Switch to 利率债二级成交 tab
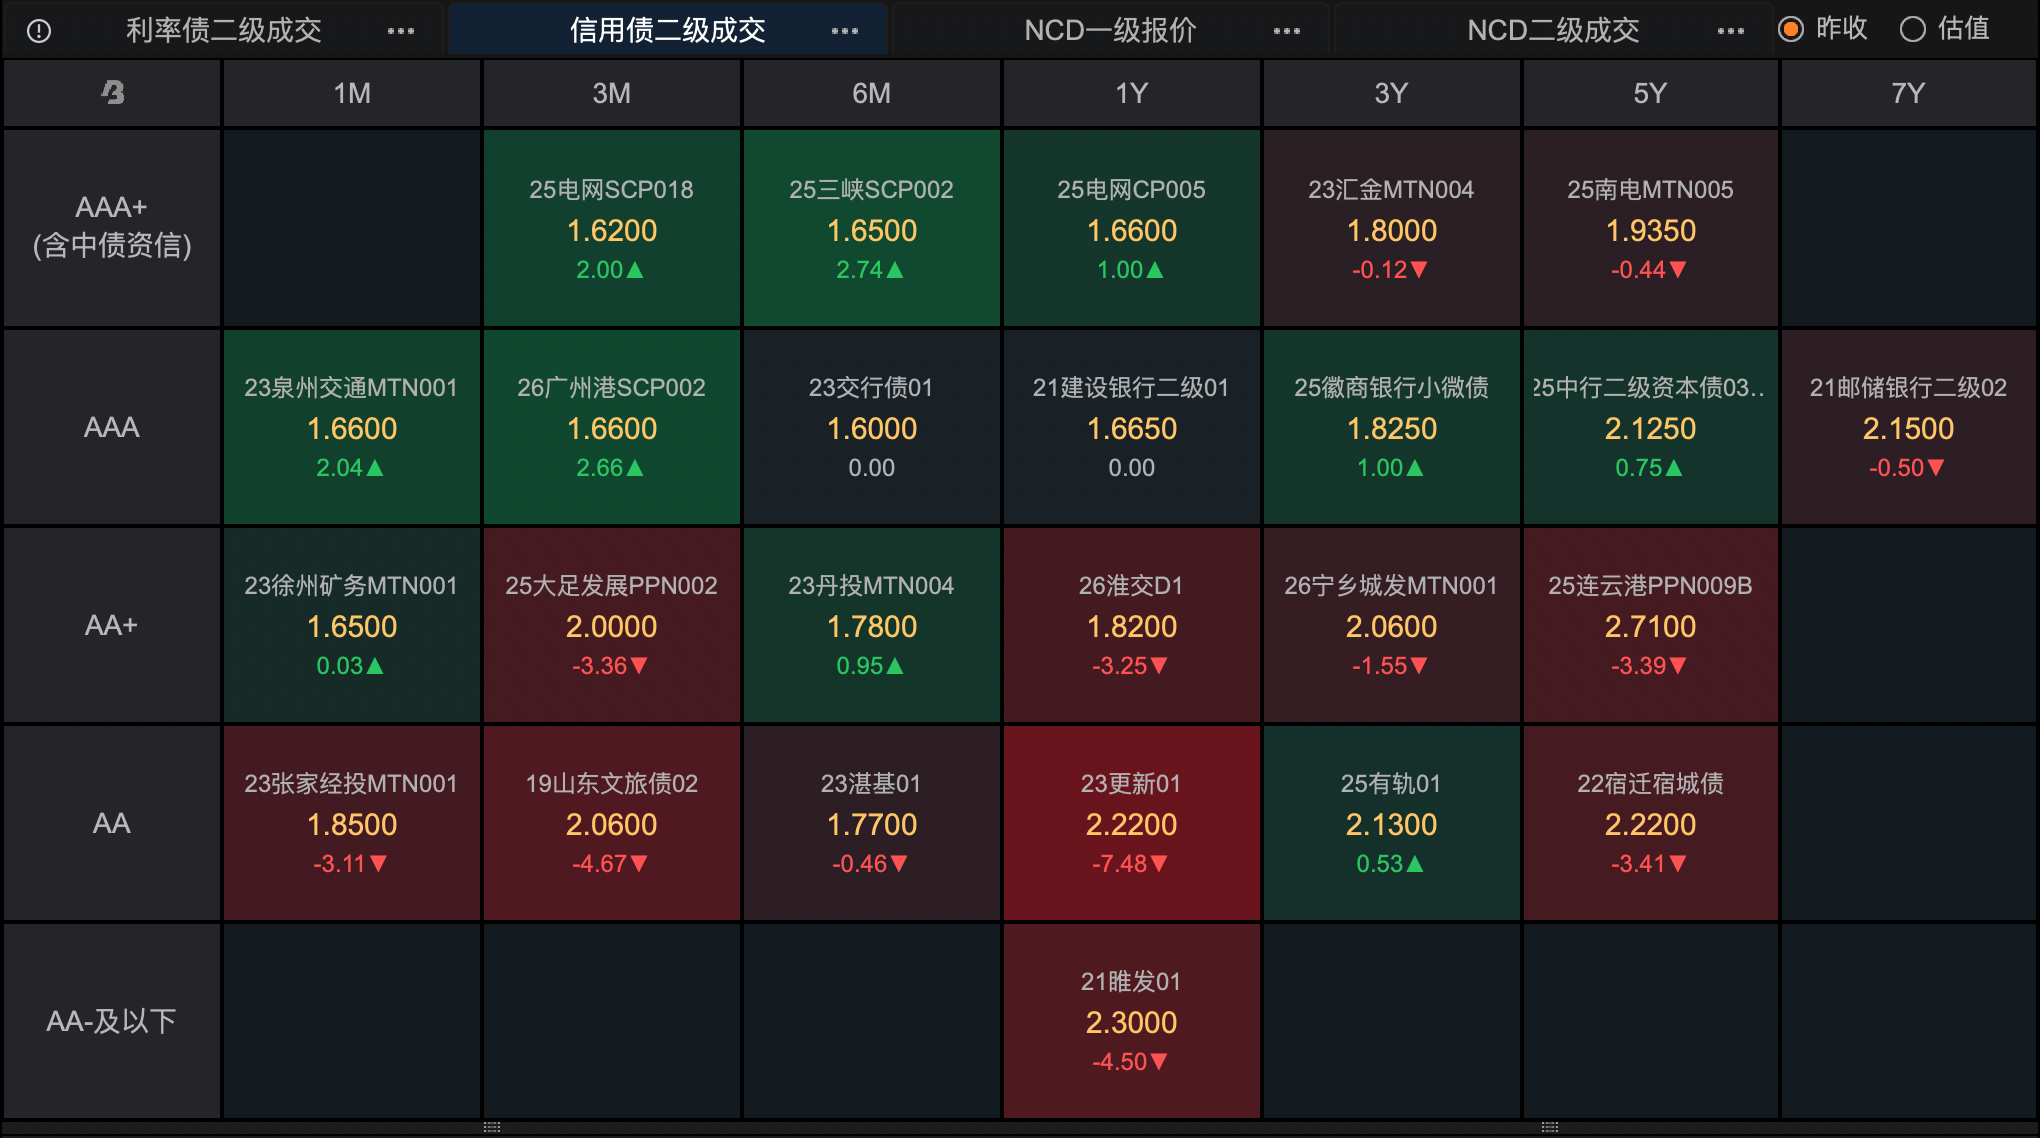Image resolution: width=2040 pixels, height=1138 pixels. 224,31
